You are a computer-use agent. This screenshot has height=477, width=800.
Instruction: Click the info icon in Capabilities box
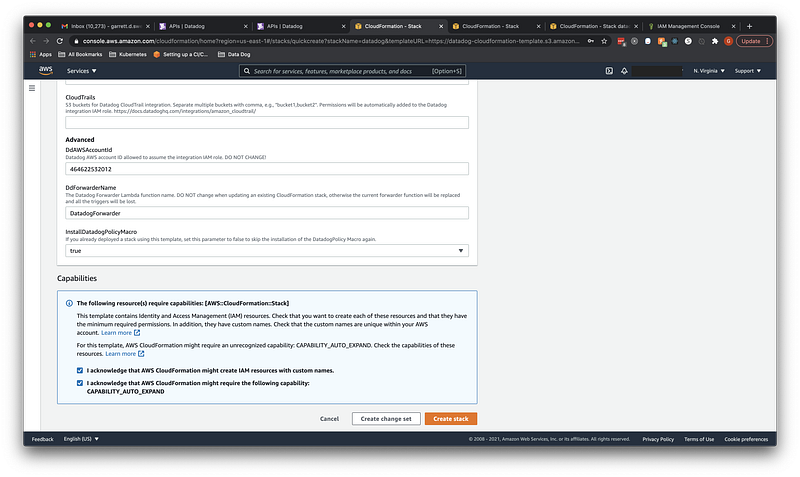point(69,303)
